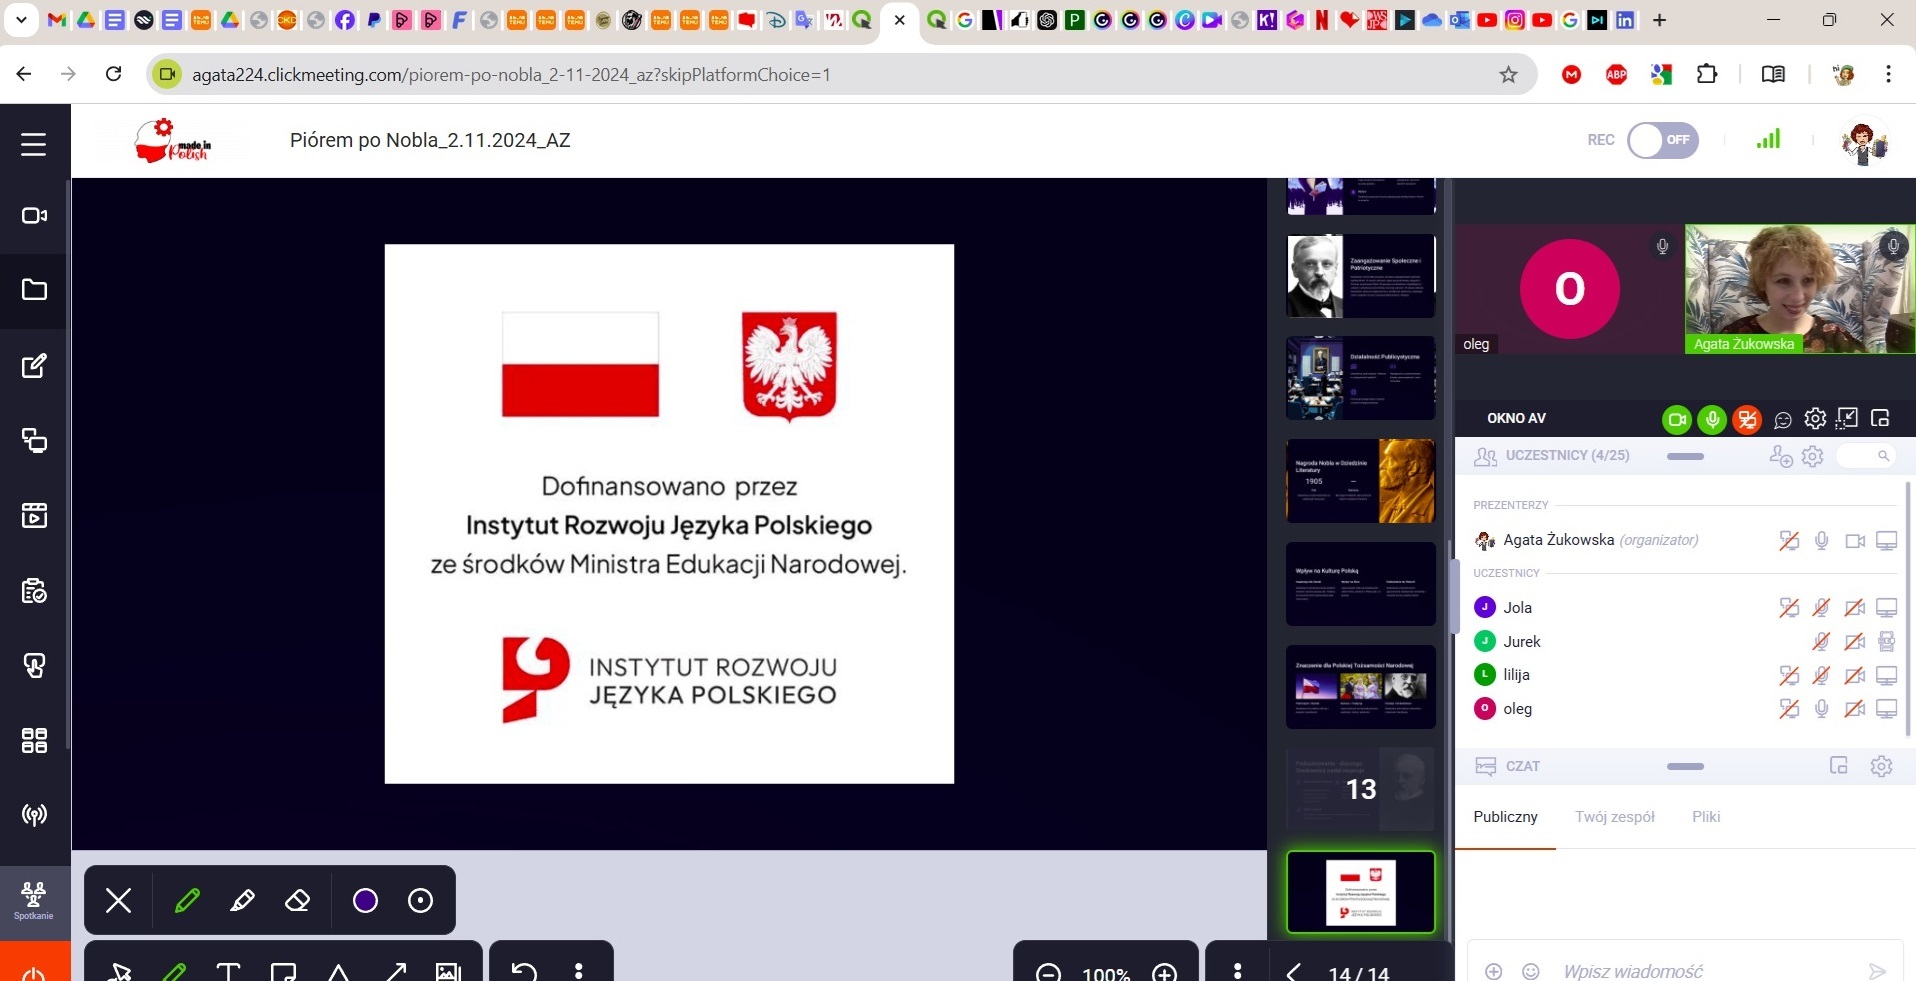1916x981 pixels.
Task: Open the purple pen color swatch
Action: point(365,901)
